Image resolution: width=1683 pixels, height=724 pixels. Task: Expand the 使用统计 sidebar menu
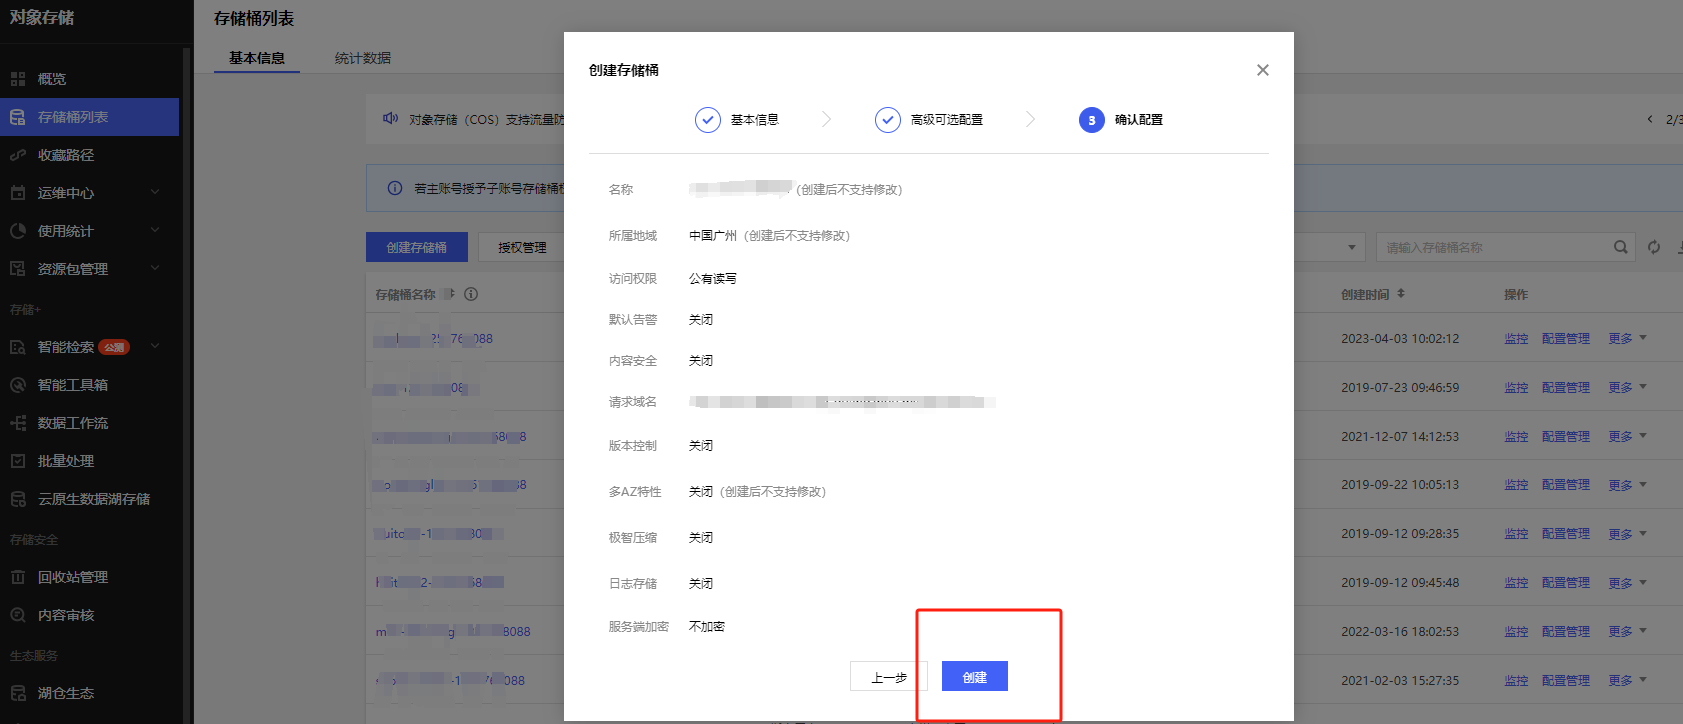tap(155, 230)
